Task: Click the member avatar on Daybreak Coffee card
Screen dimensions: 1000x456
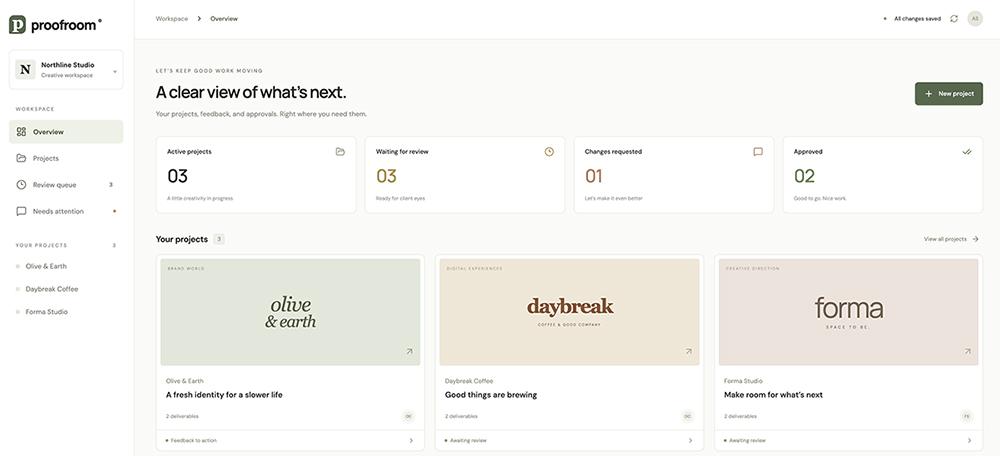Action: pyautogui.click(x=688, y=416)
